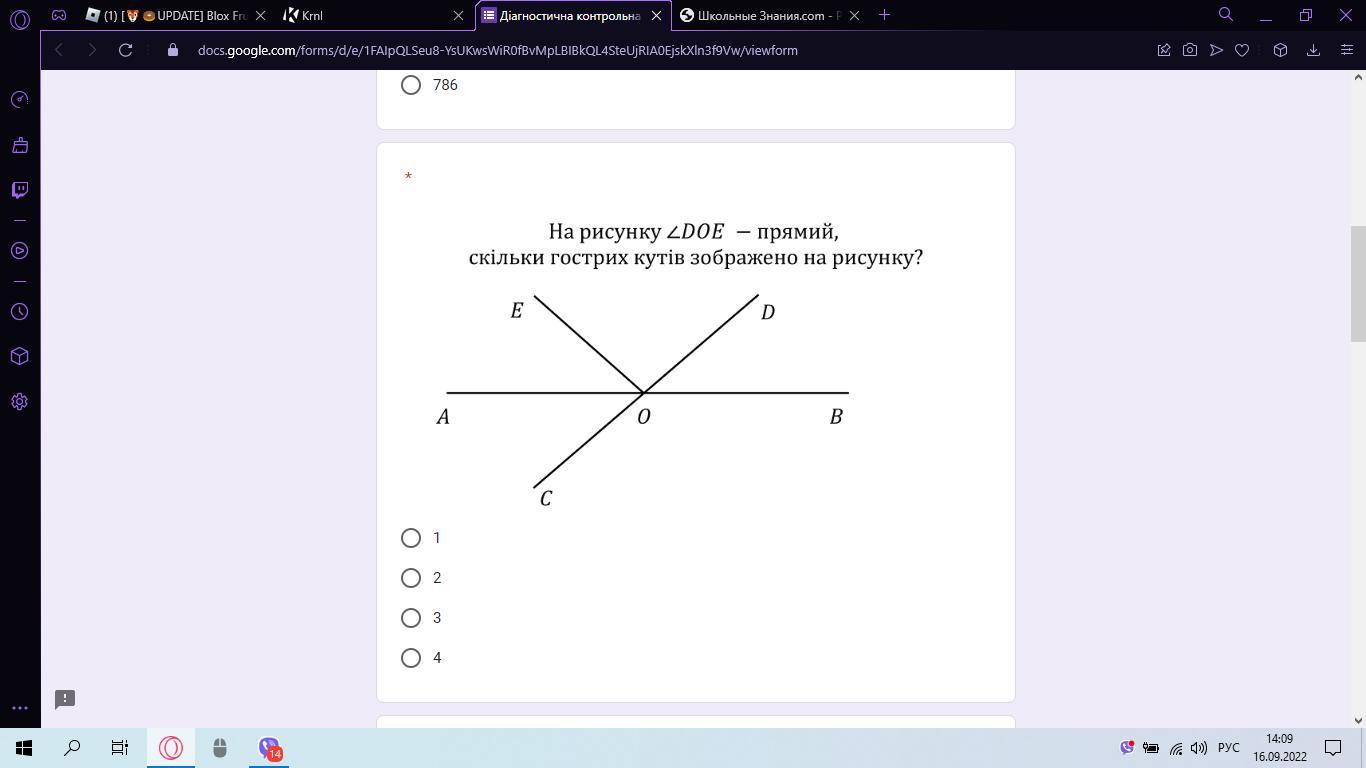The image size is (1366, 768).
Task: Click the report problem feedback icon
Action: point(65,699)
